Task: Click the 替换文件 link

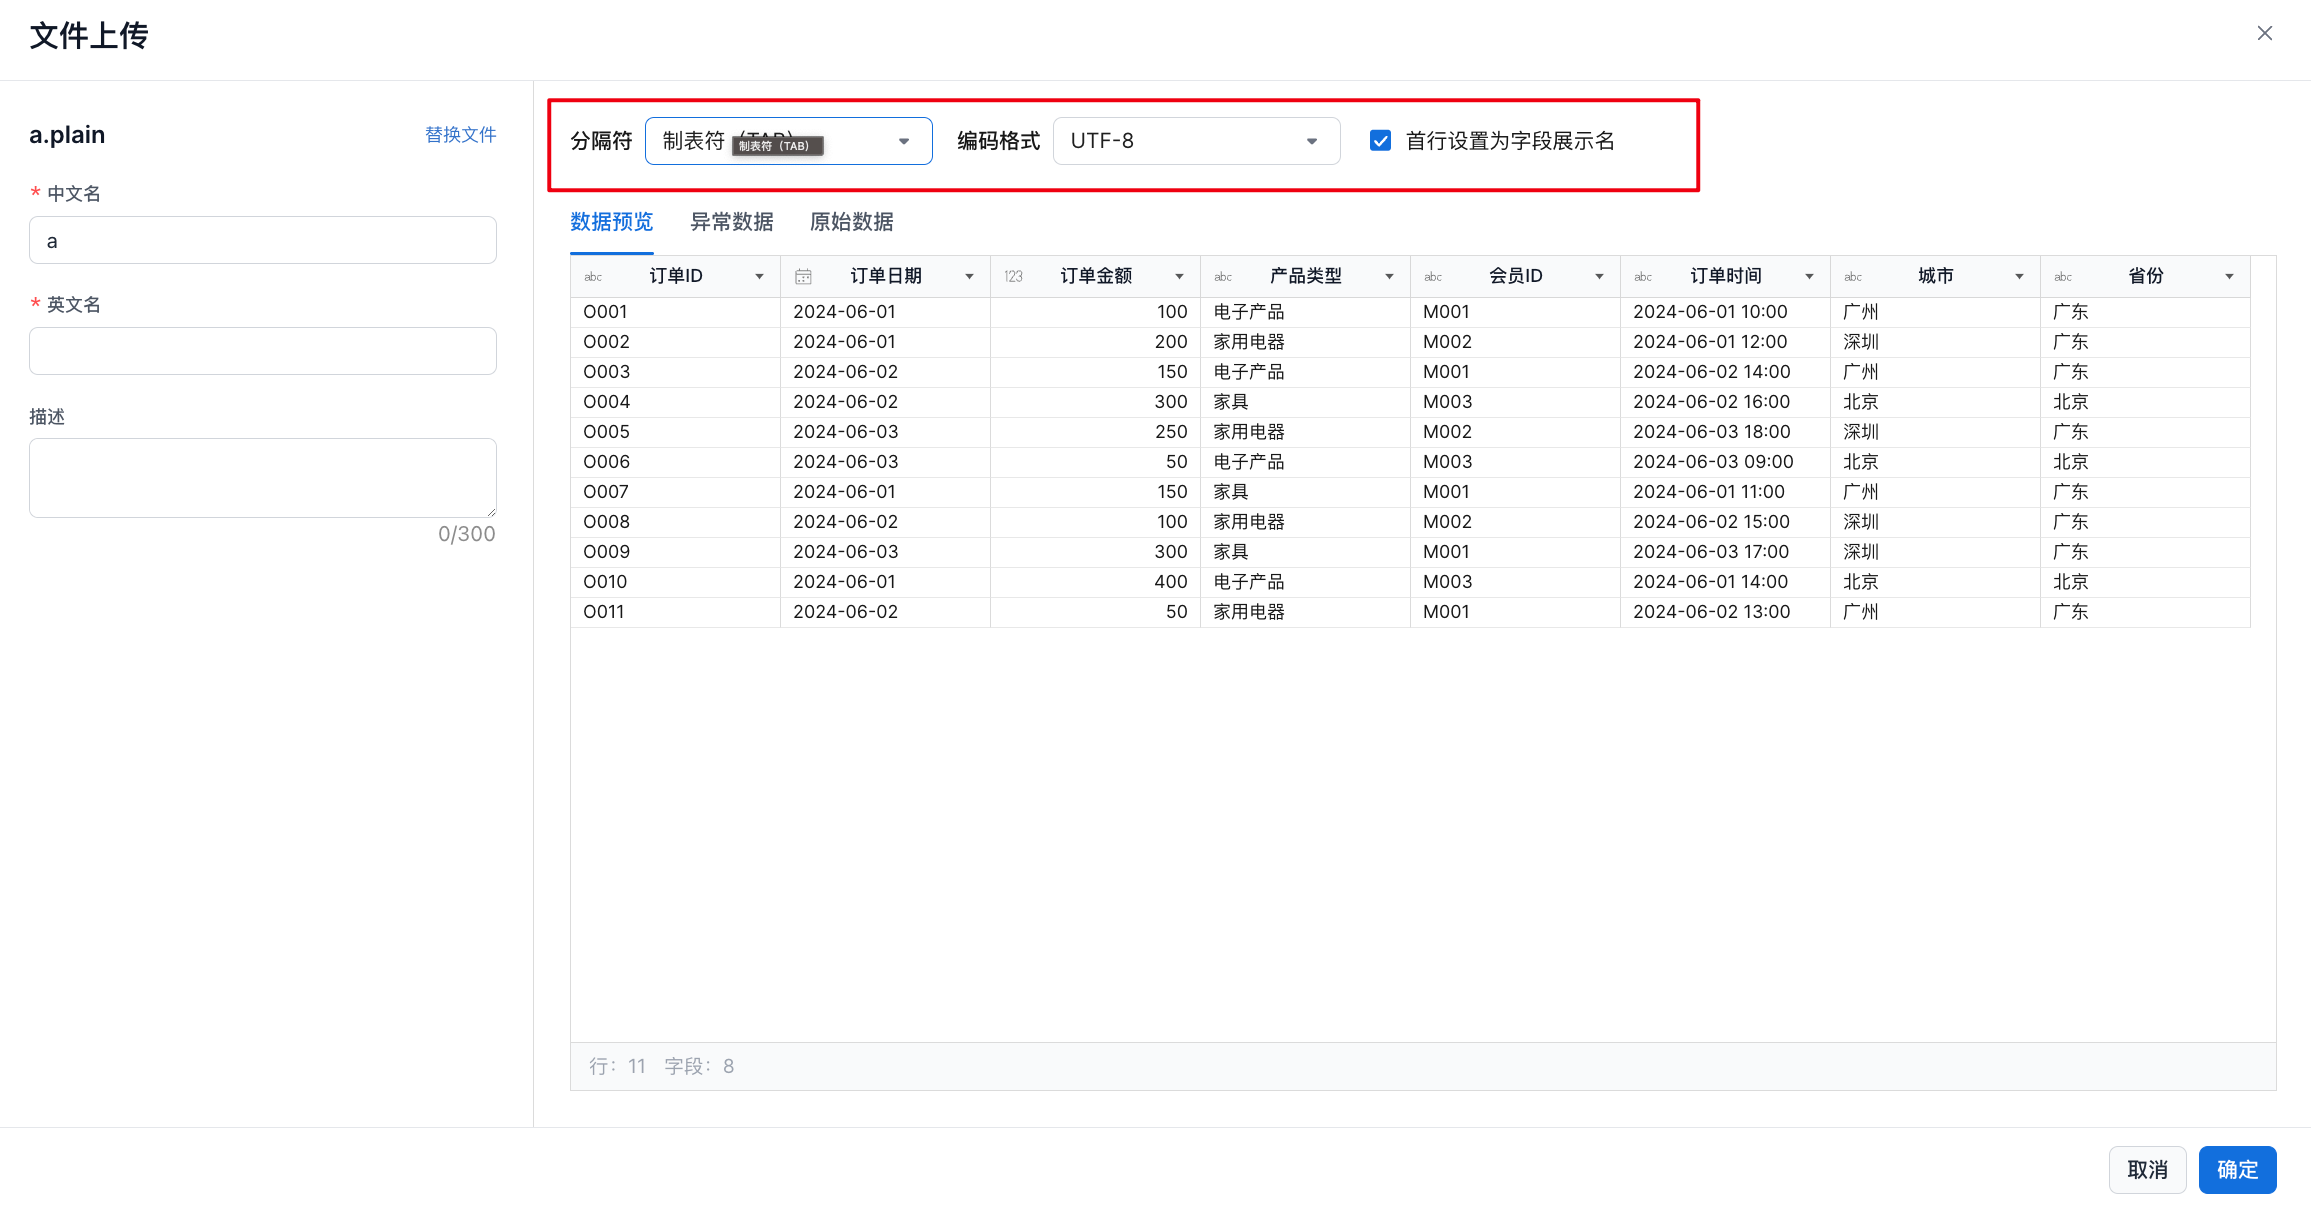Action: (x=460, y=135)
